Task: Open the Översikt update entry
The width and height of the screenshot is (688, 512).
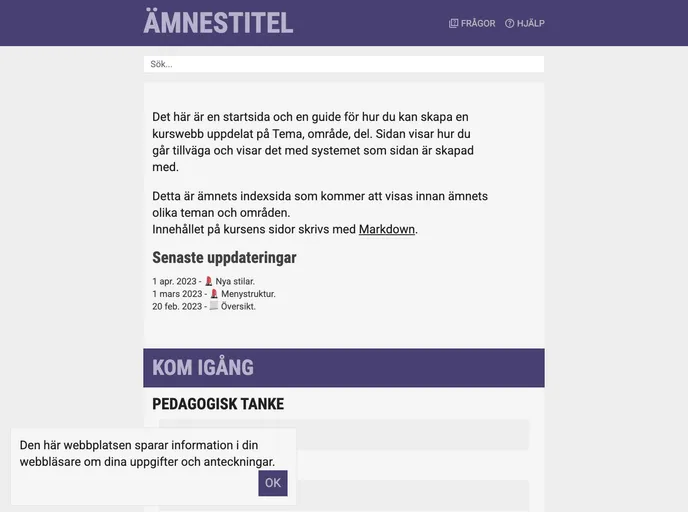Action: point(238,307)
